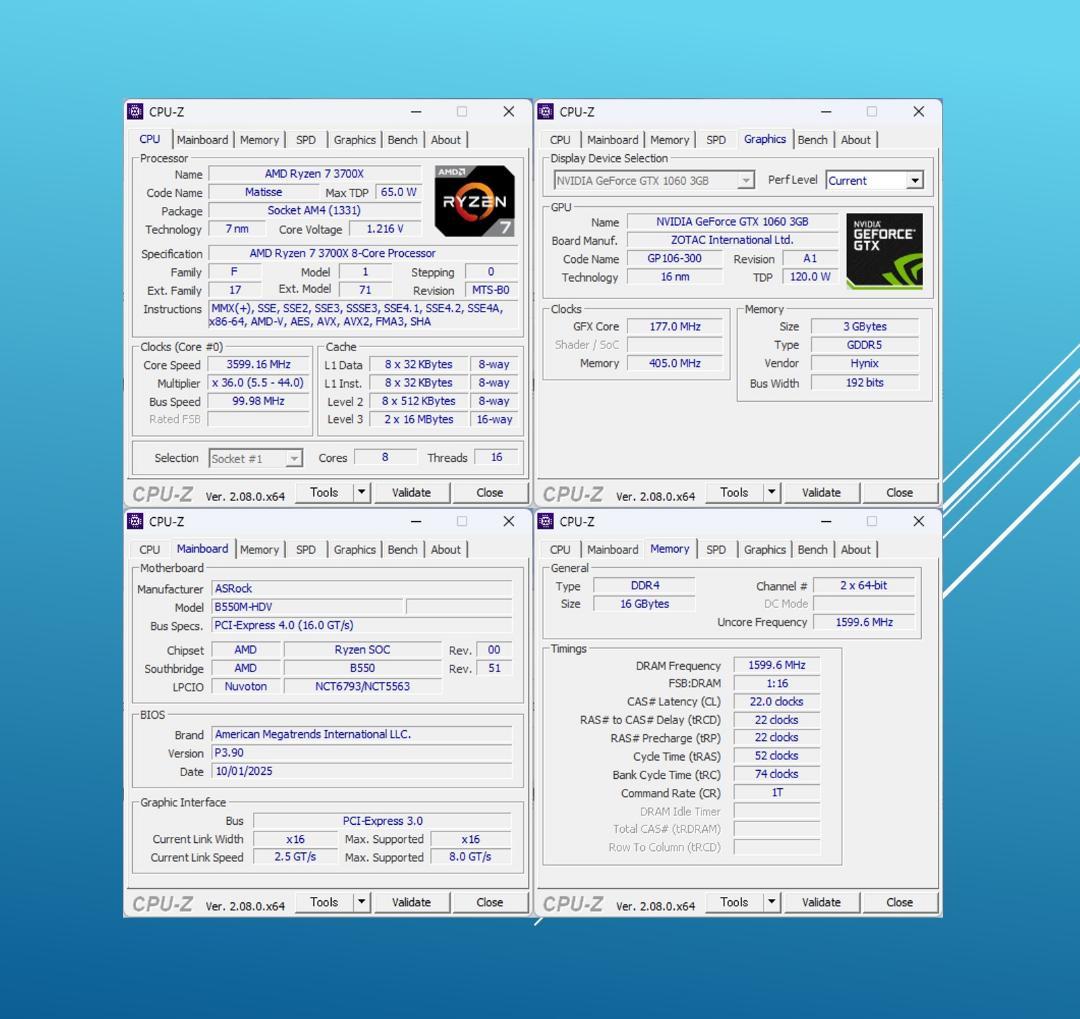Switch to the Graphics tab in the Mainboard window
The width and height of the screenshot is (1080, 1019).
click(354, 549)
